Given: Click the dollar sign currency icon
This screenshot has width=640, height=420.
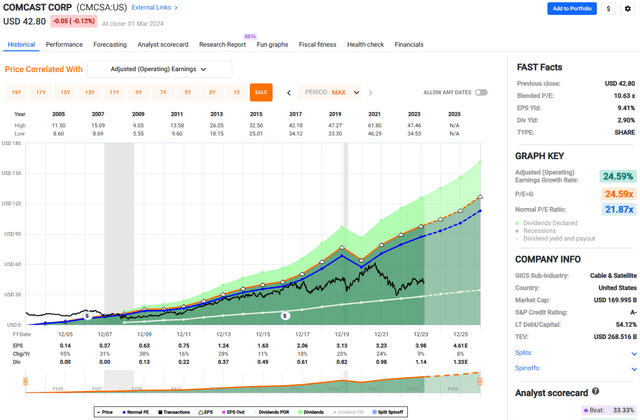Looking at the screenshot, I should pos(608,9).
